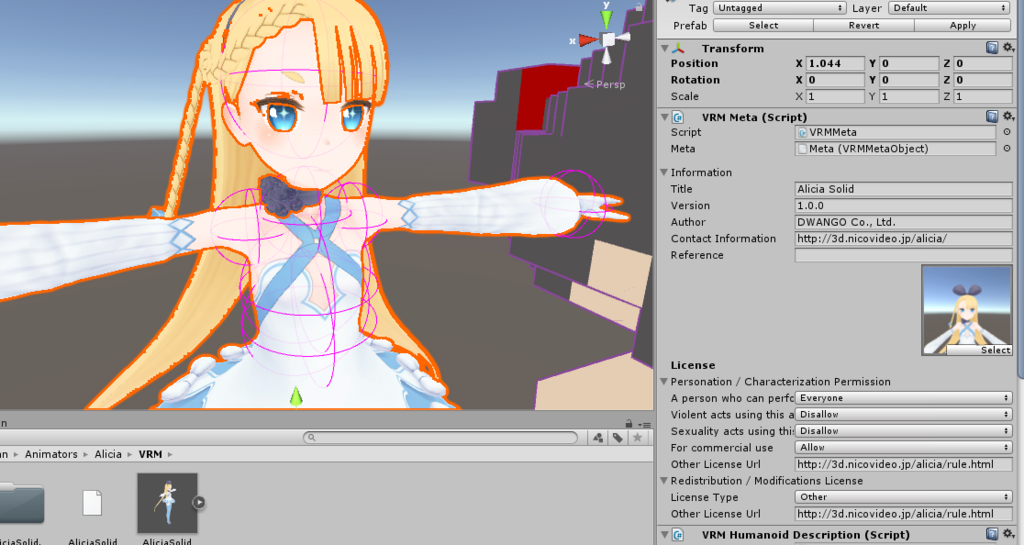Viewport: 1024px width, 545px height.
Task: Select the AliciaSolid folder asset
Action: point(22,504)
